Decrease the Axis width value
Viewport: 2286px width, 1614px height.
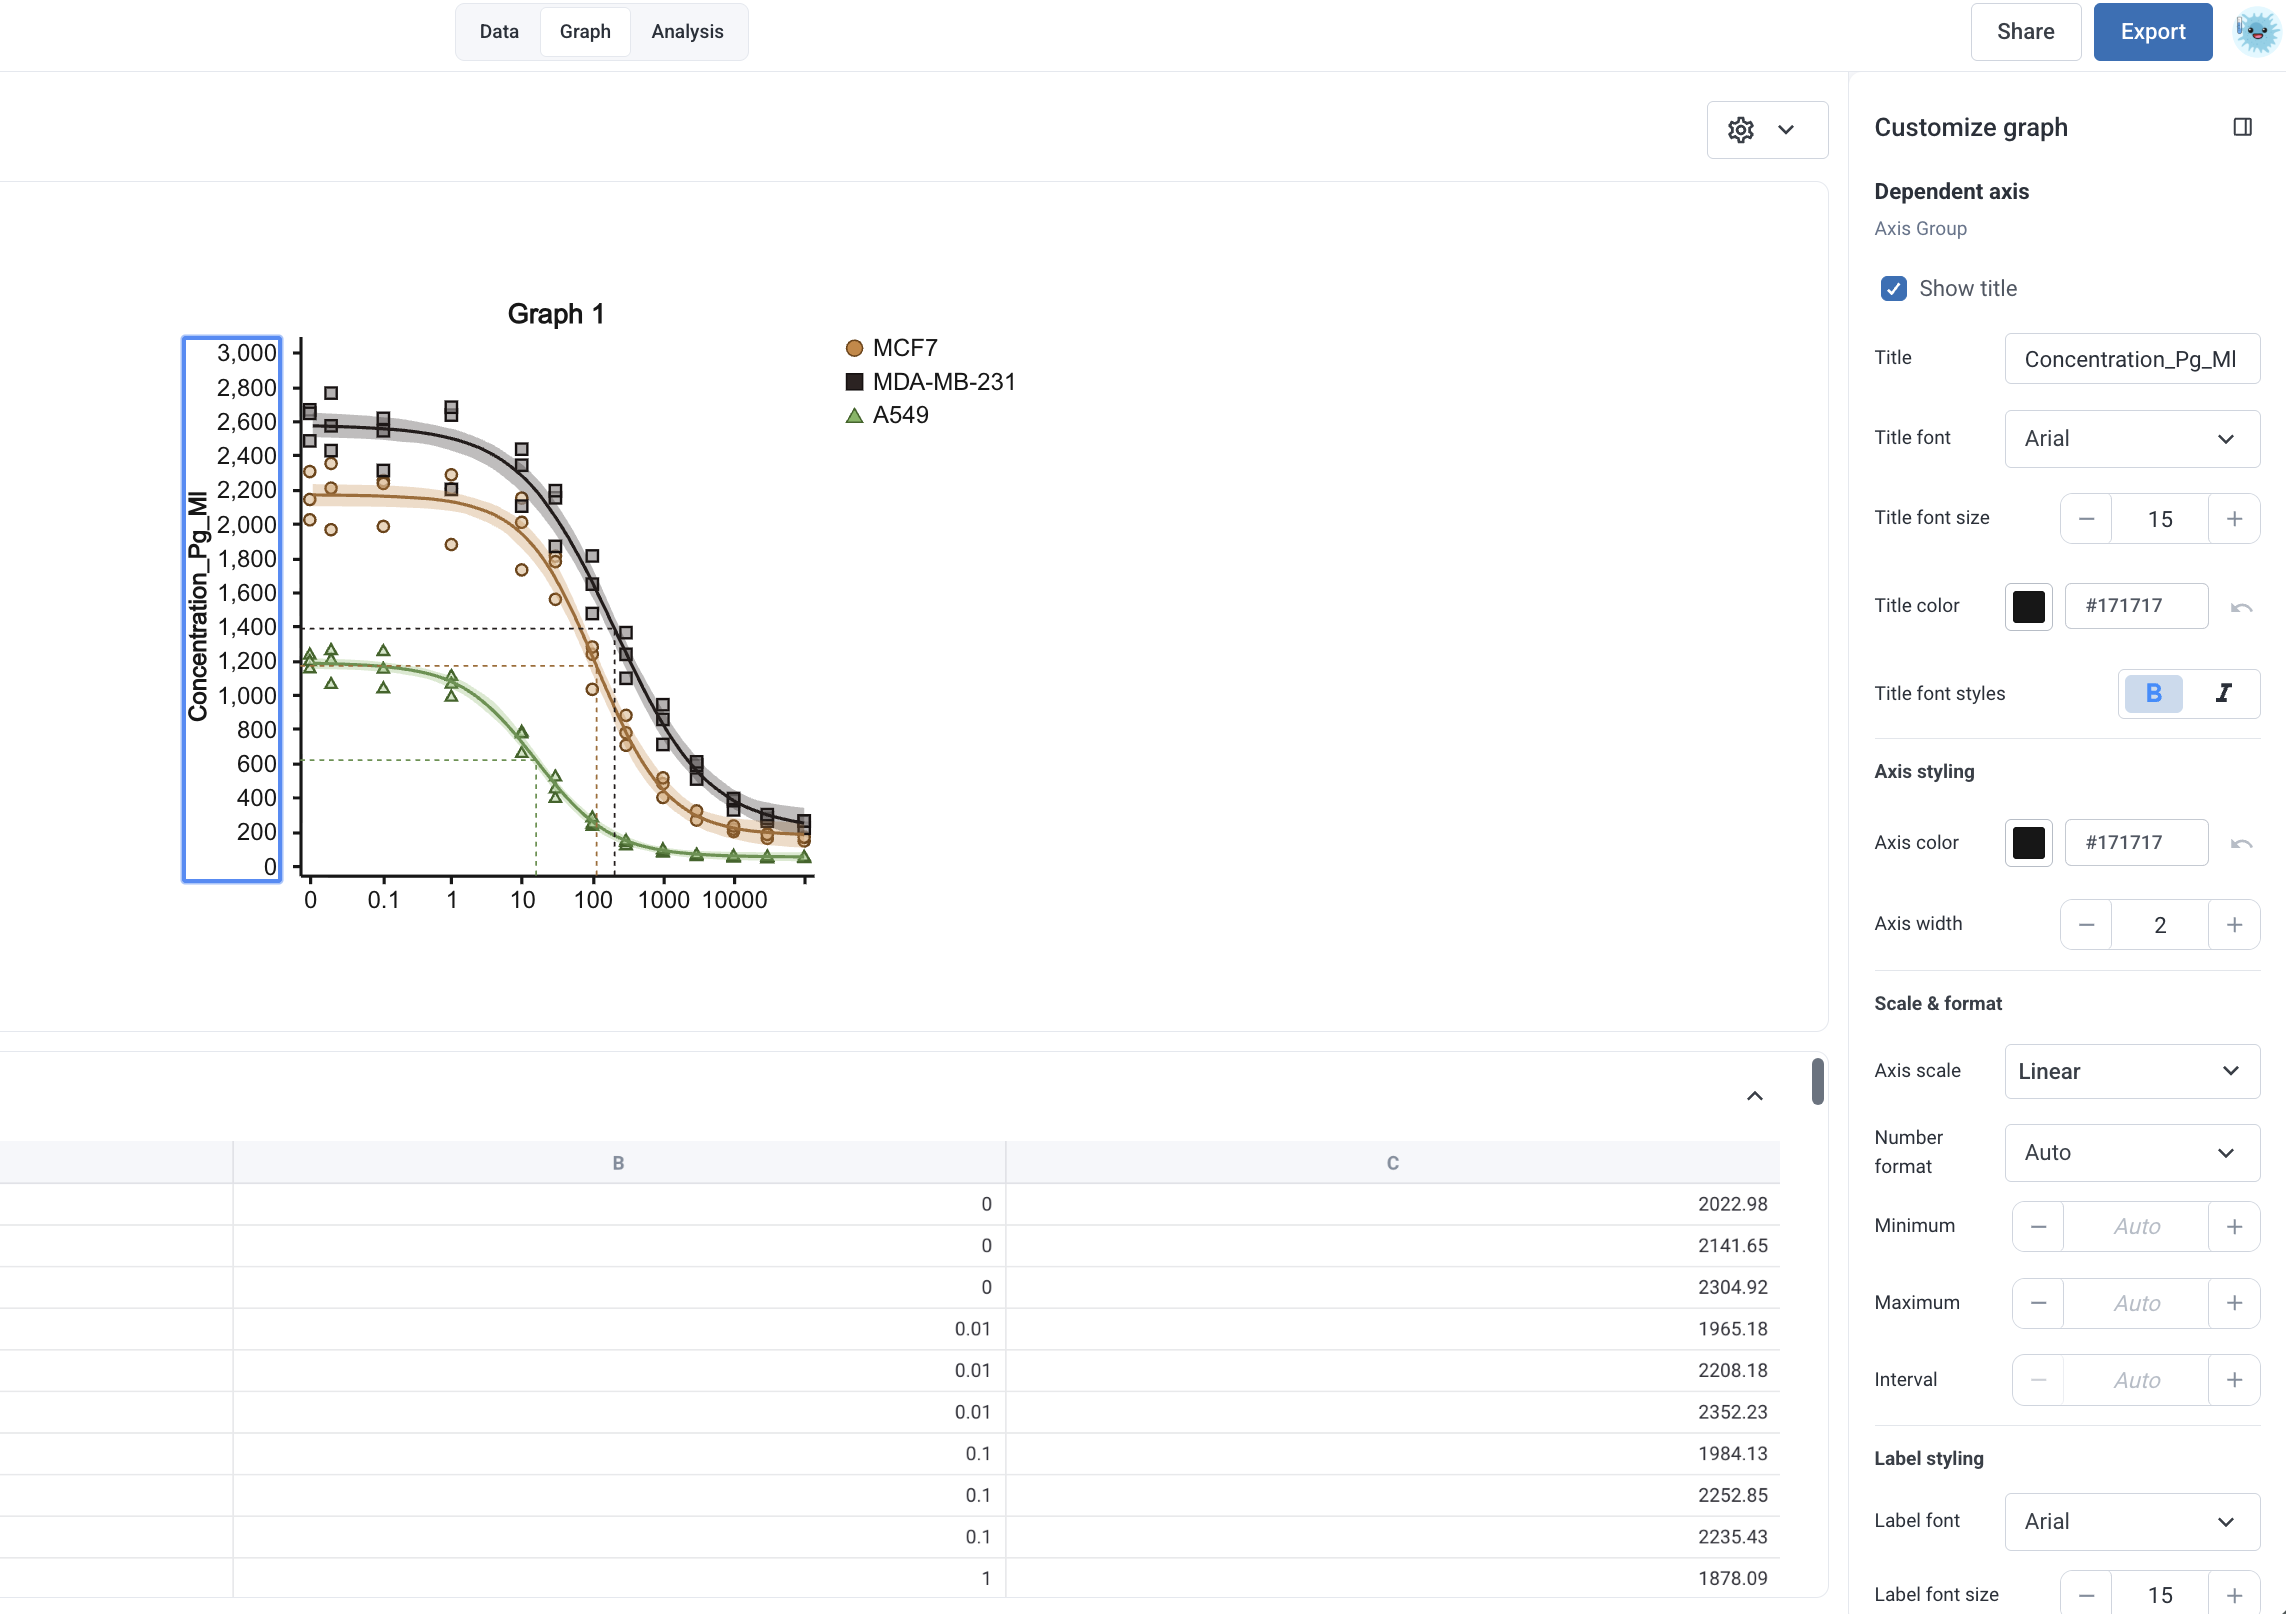(2086, 925)
